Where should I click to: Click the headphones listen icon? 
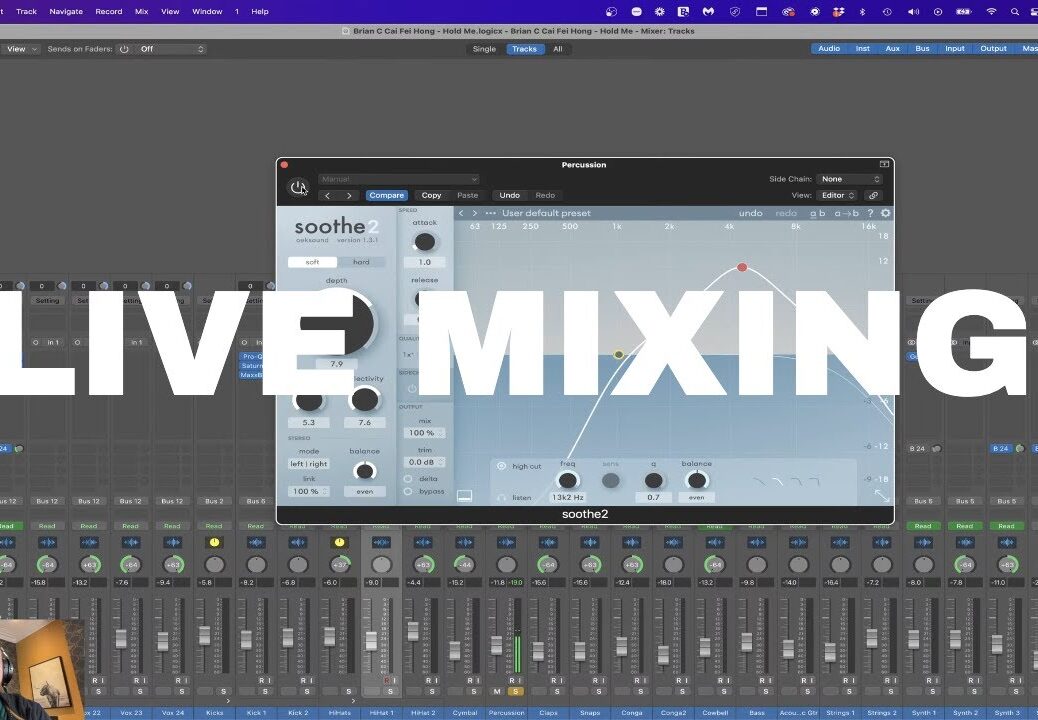coord(501,498)
